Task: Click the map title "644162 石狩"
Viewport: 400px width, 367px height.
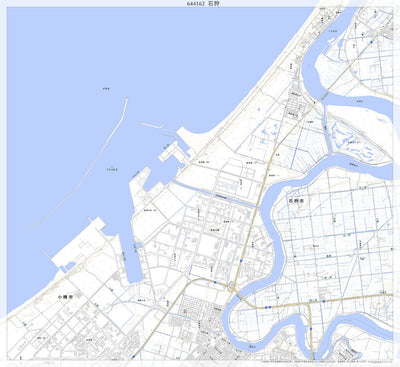Action: tap(203, 4)
